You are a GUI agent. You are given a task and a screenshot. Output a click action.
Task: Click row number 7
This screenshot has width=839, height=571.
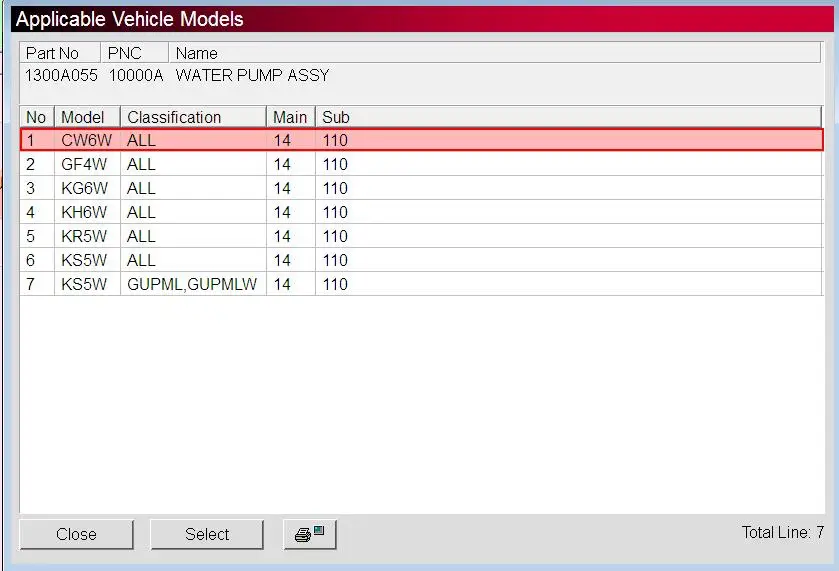click(30, 284)
